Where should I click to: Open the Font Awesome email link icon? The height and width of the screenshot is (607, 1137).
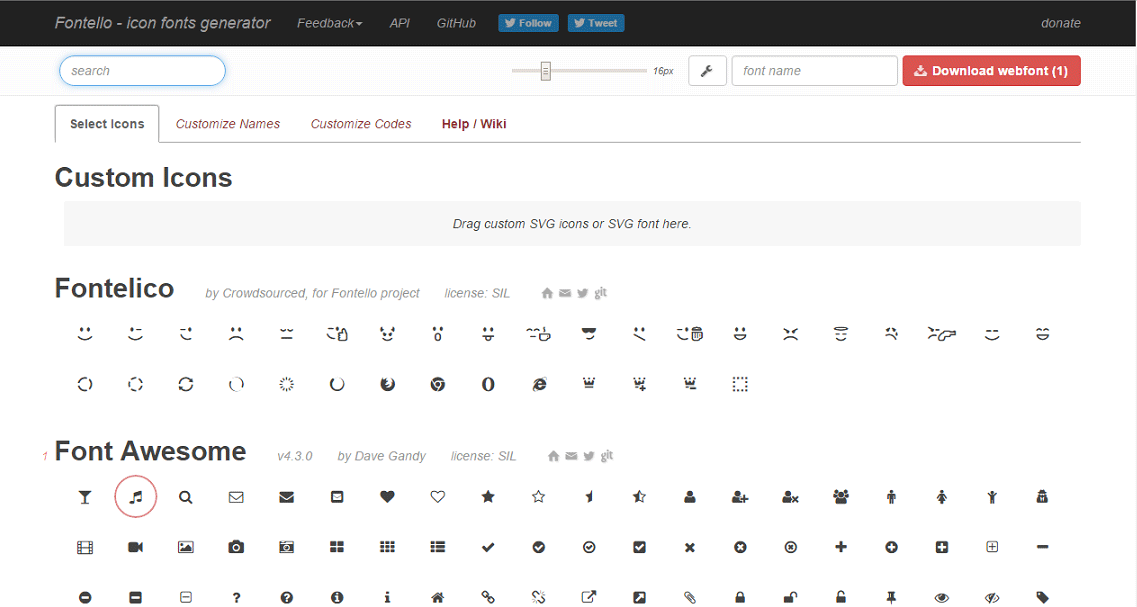(571, 456)
